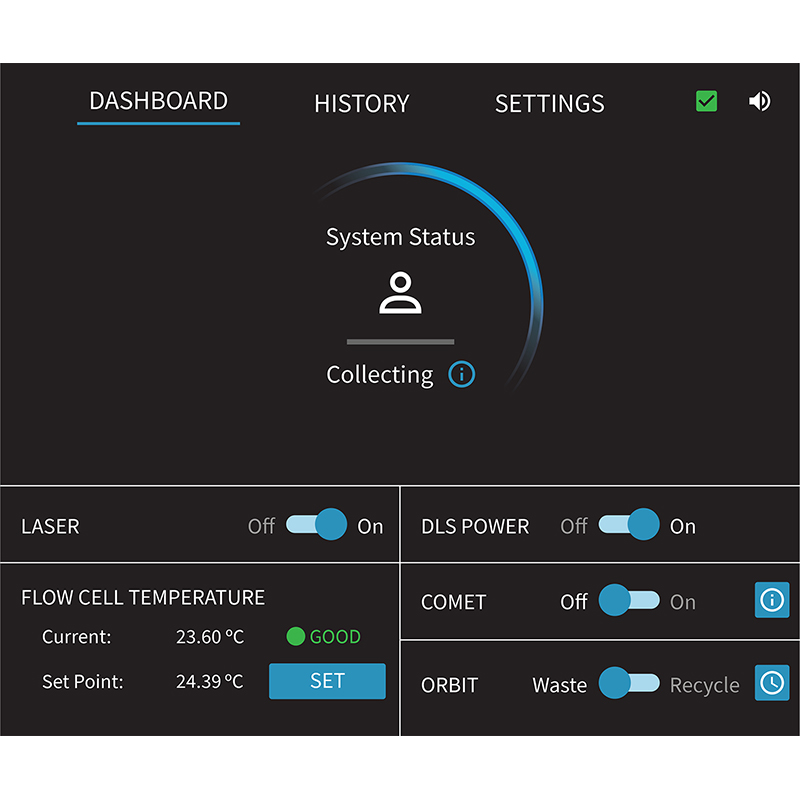800x800 pixels.
Task: Click the COMET On label
Action: pos(683,602)
